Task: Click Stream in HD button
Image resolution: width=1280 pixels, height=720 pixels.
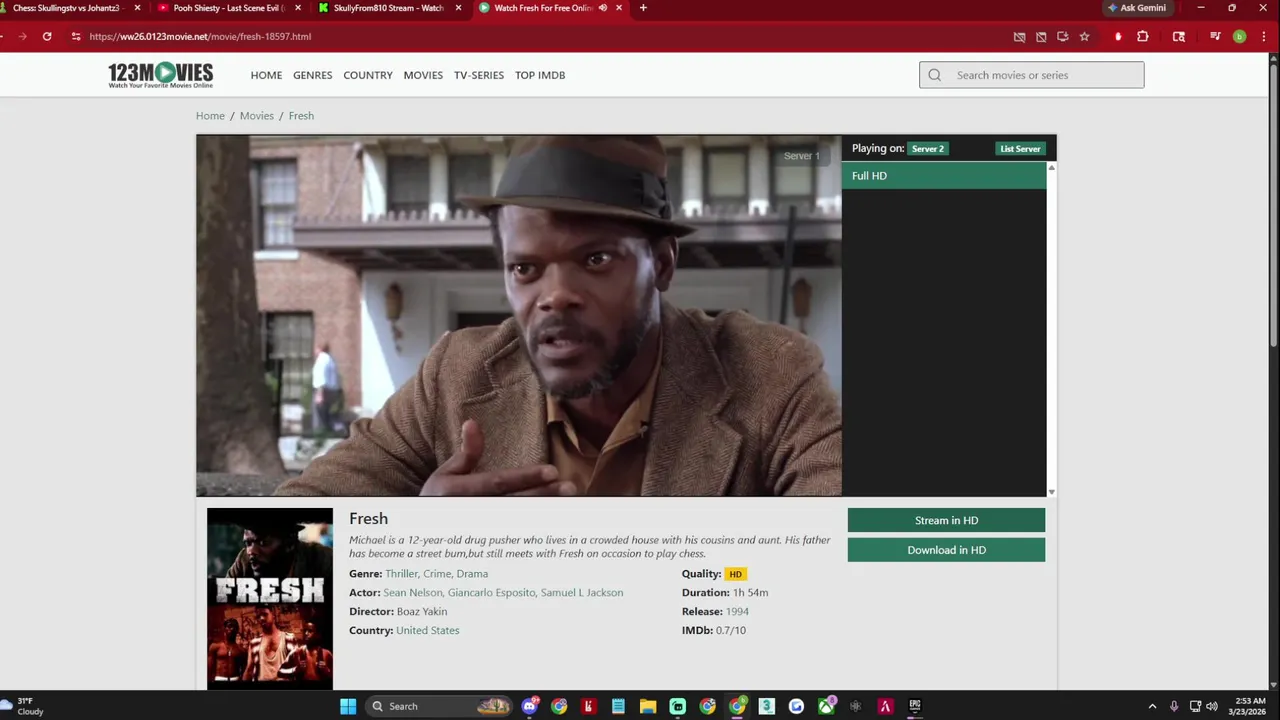Action: pyautogui.click(x=946, y=520)
